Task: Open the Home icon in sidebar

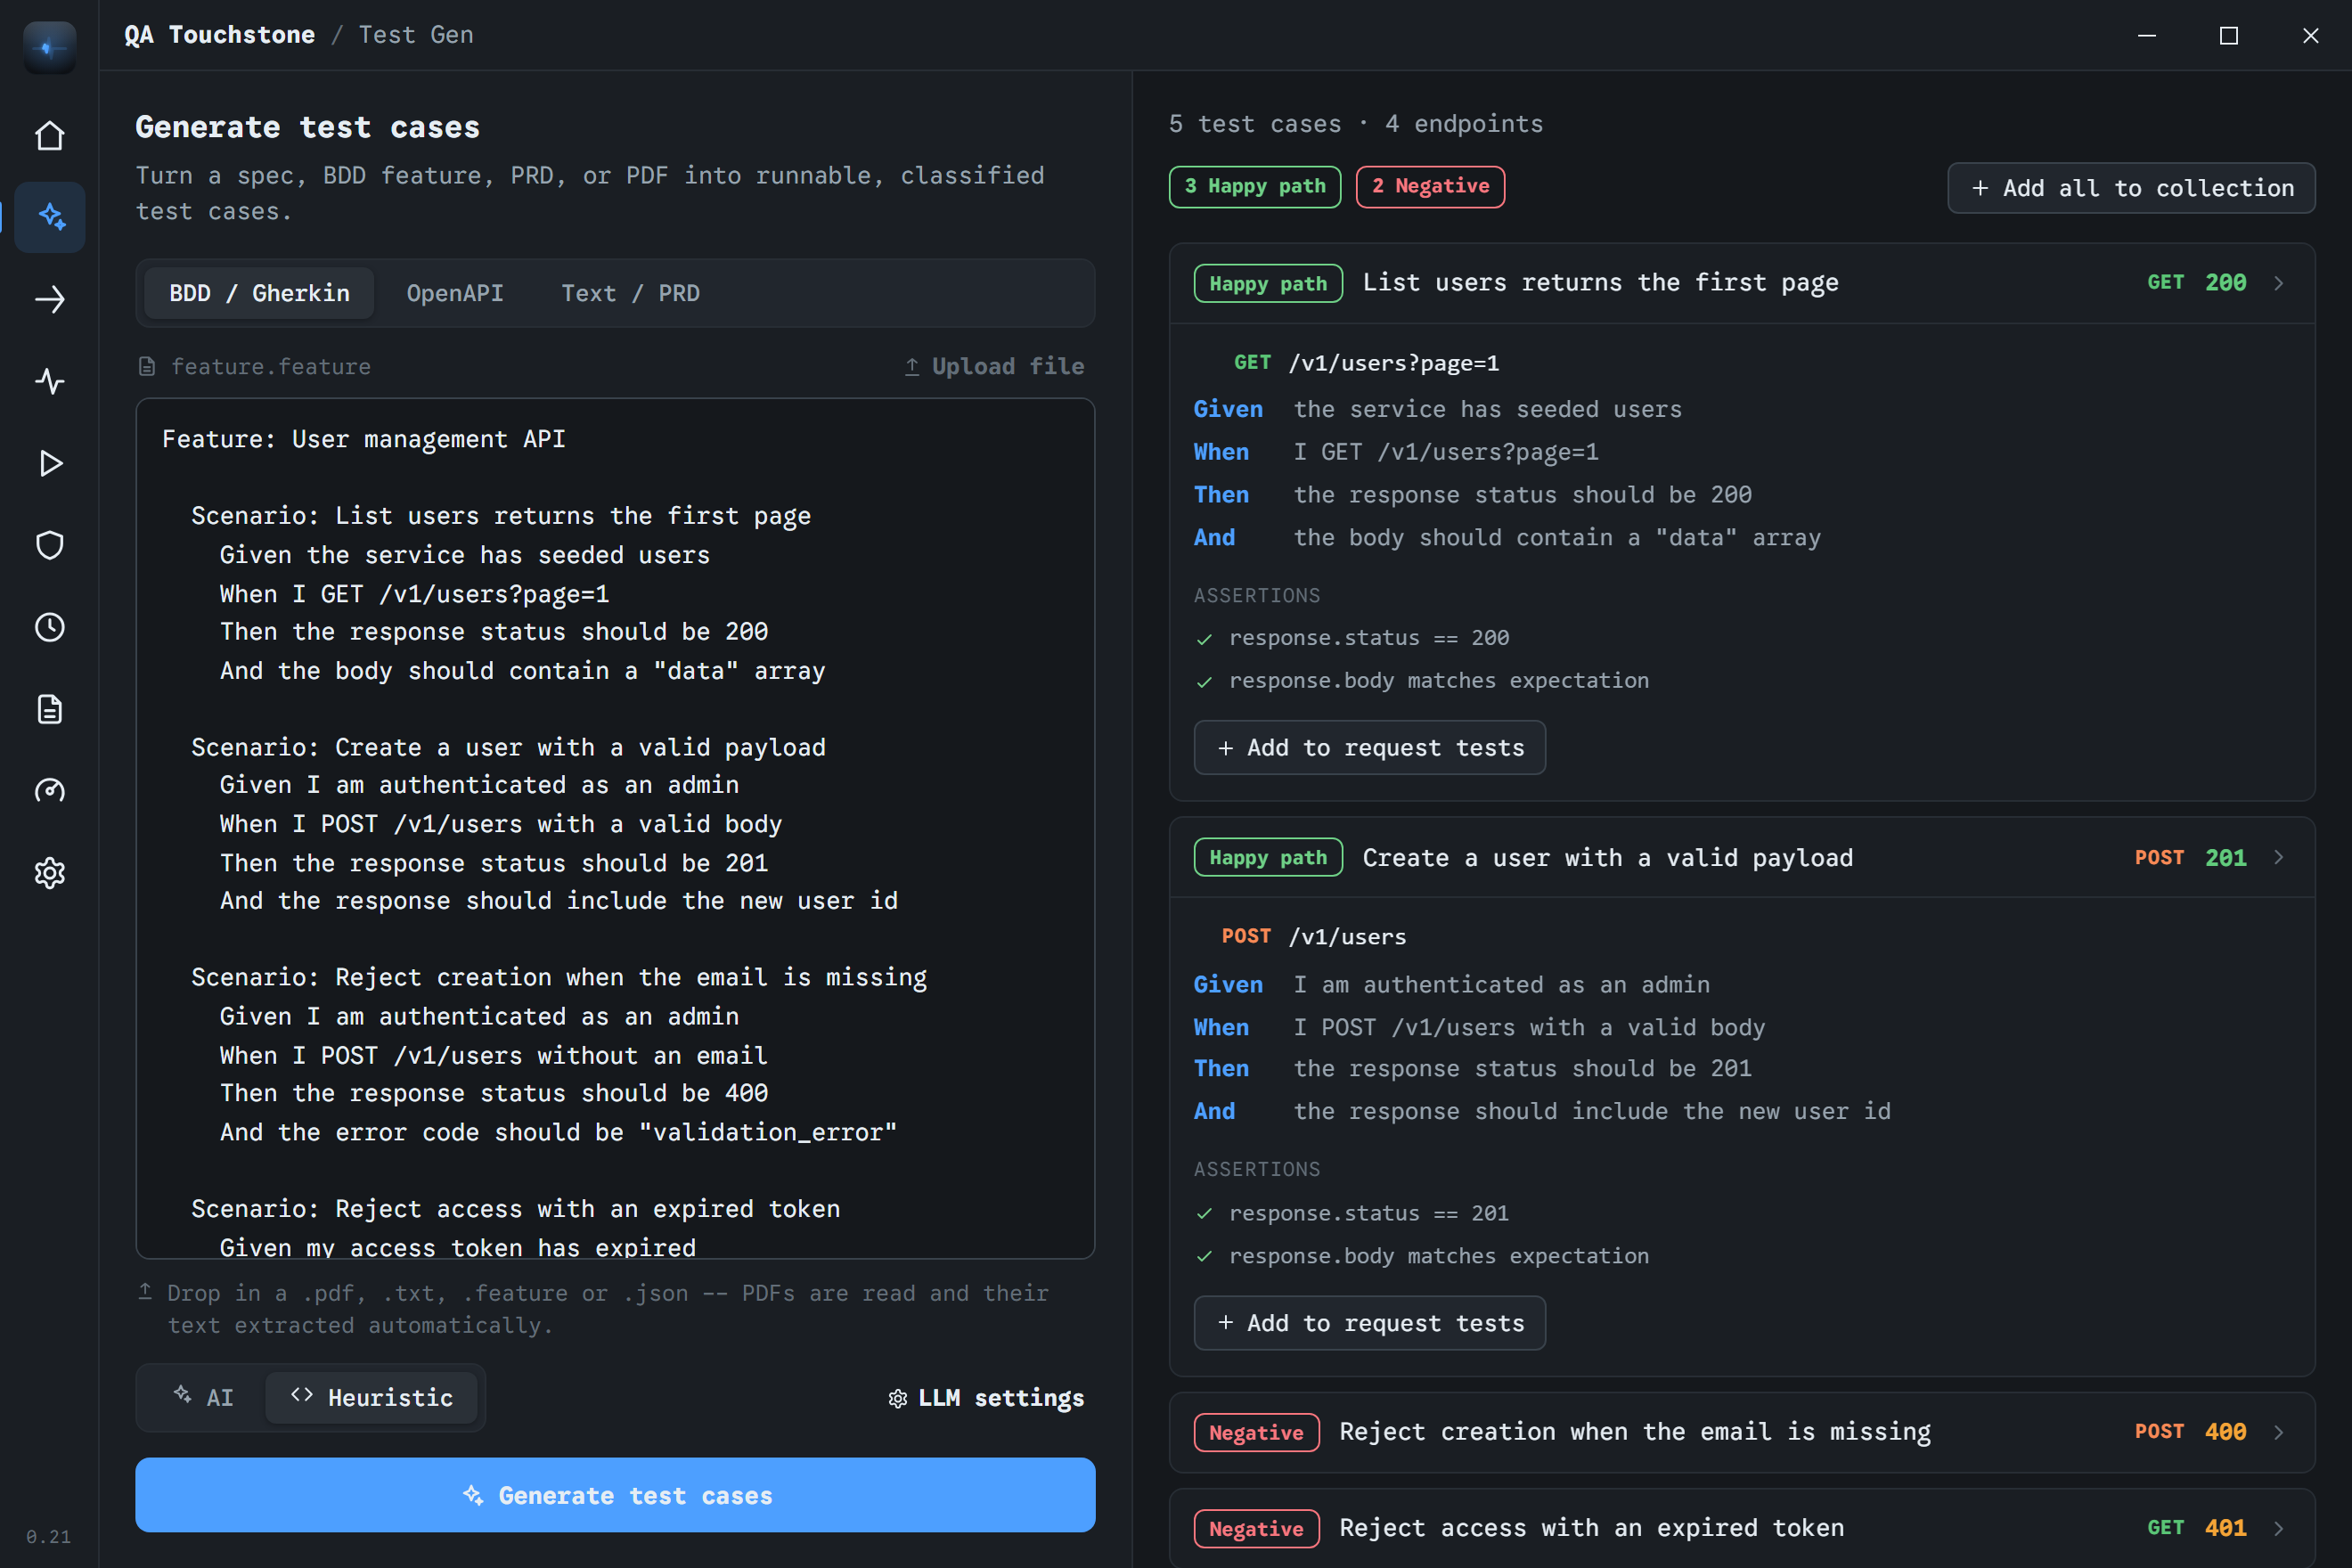Action: click(x=49, y=135)
